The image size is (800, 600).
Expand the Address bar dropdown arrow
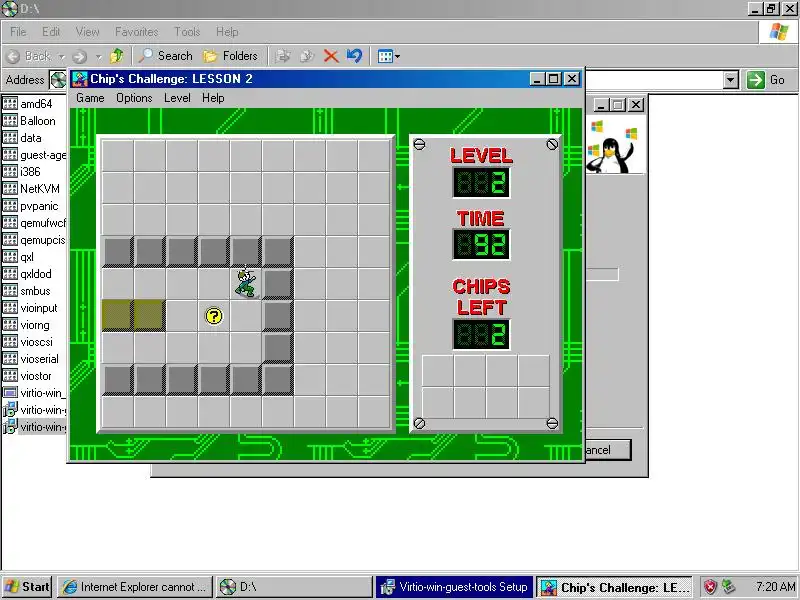click(731, 80)
